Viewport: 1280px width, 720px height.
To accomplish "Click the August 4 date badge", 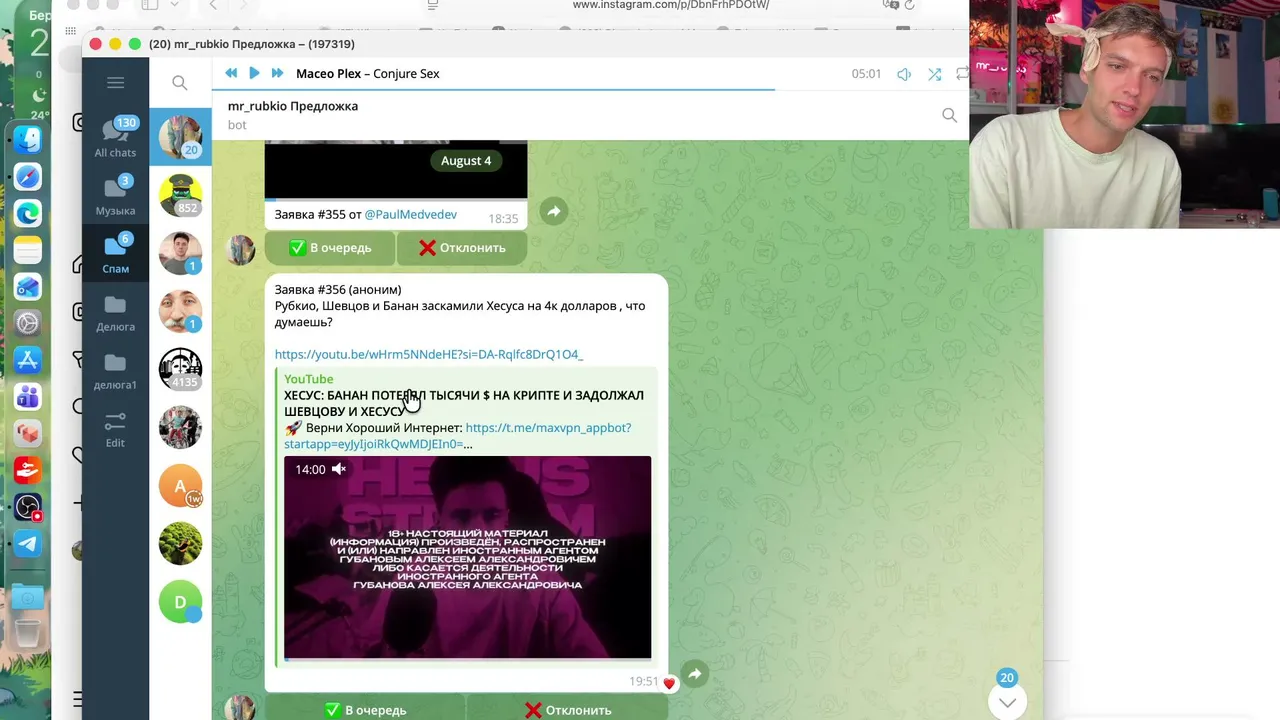I will (x=466, y=161).
